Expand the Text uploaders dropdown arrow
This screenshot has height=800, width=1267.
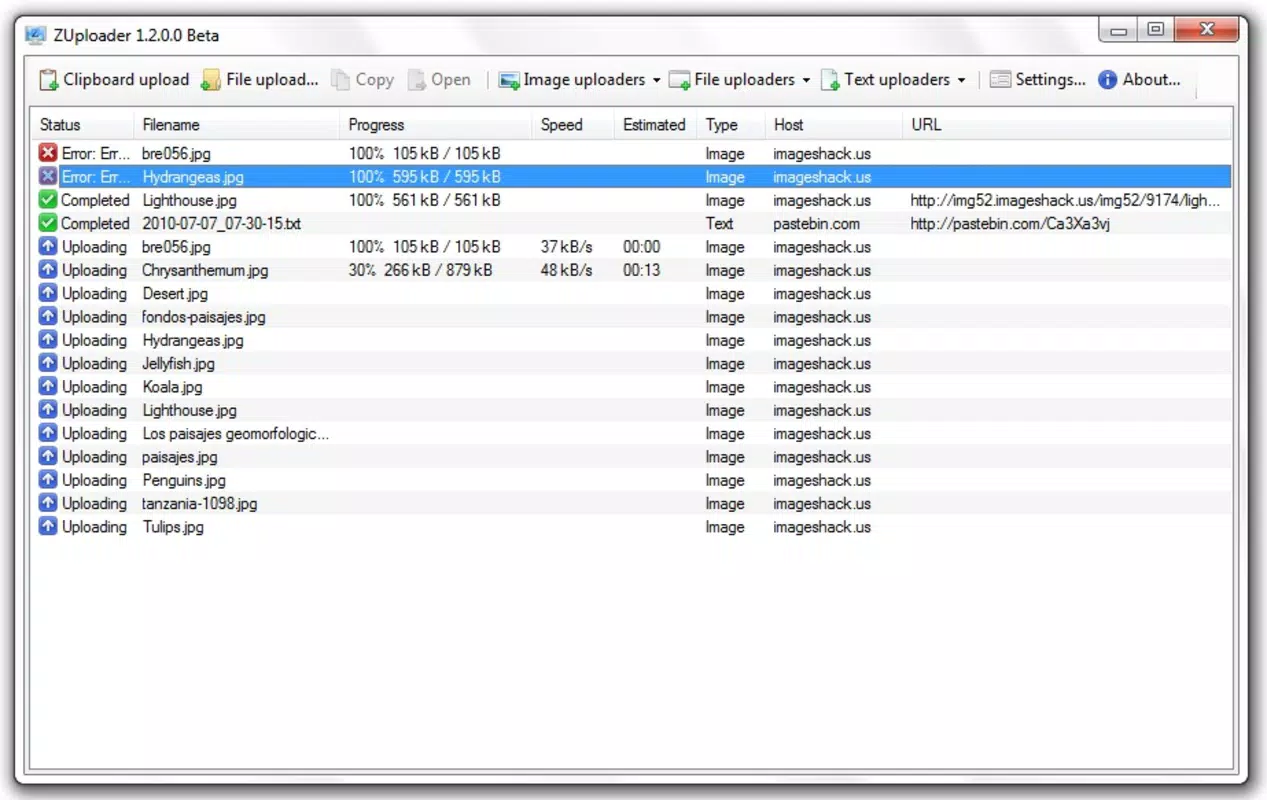pos(961,80)
